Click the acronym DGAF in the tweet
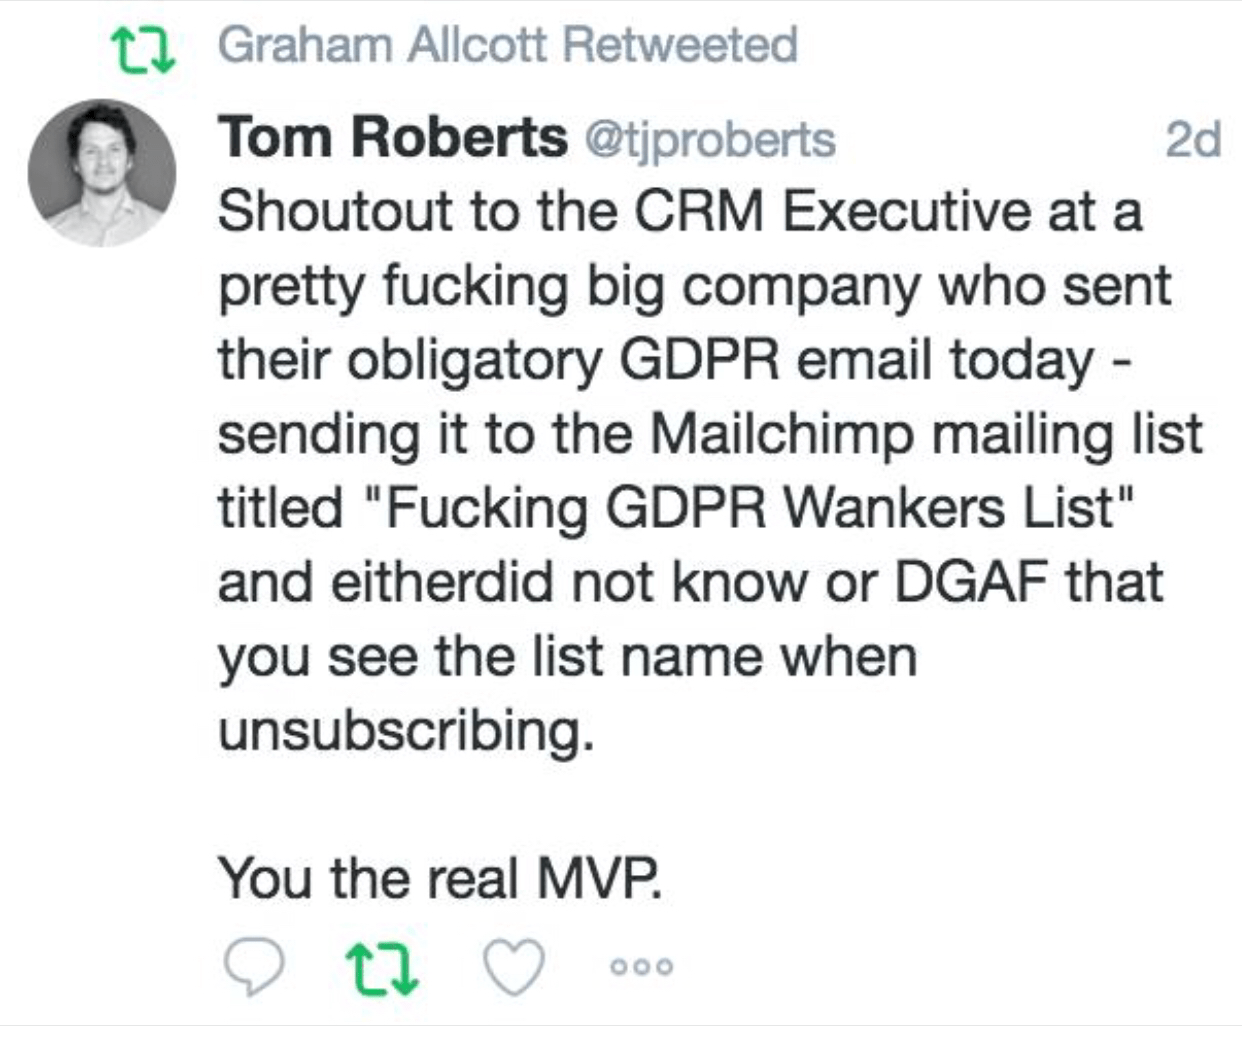This screenshot has width=1242, height=1038. coord(968,582)
